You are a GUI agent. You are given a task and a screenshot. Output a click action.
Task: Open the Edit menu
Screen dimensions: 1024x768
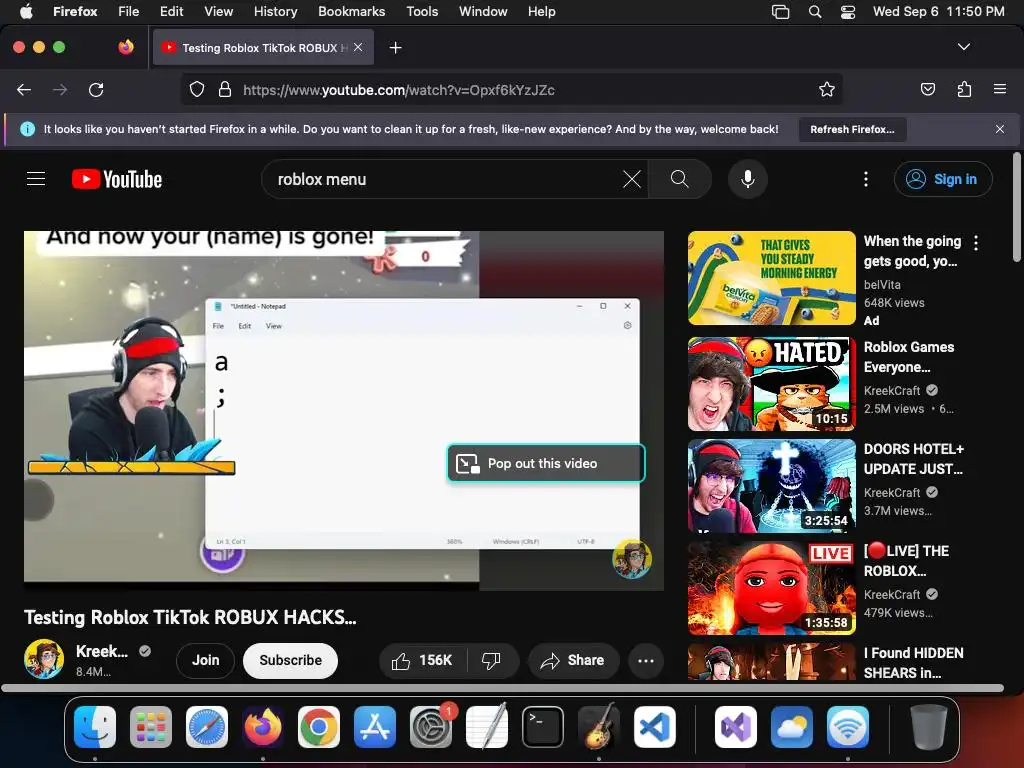click(x=171, y=11)
